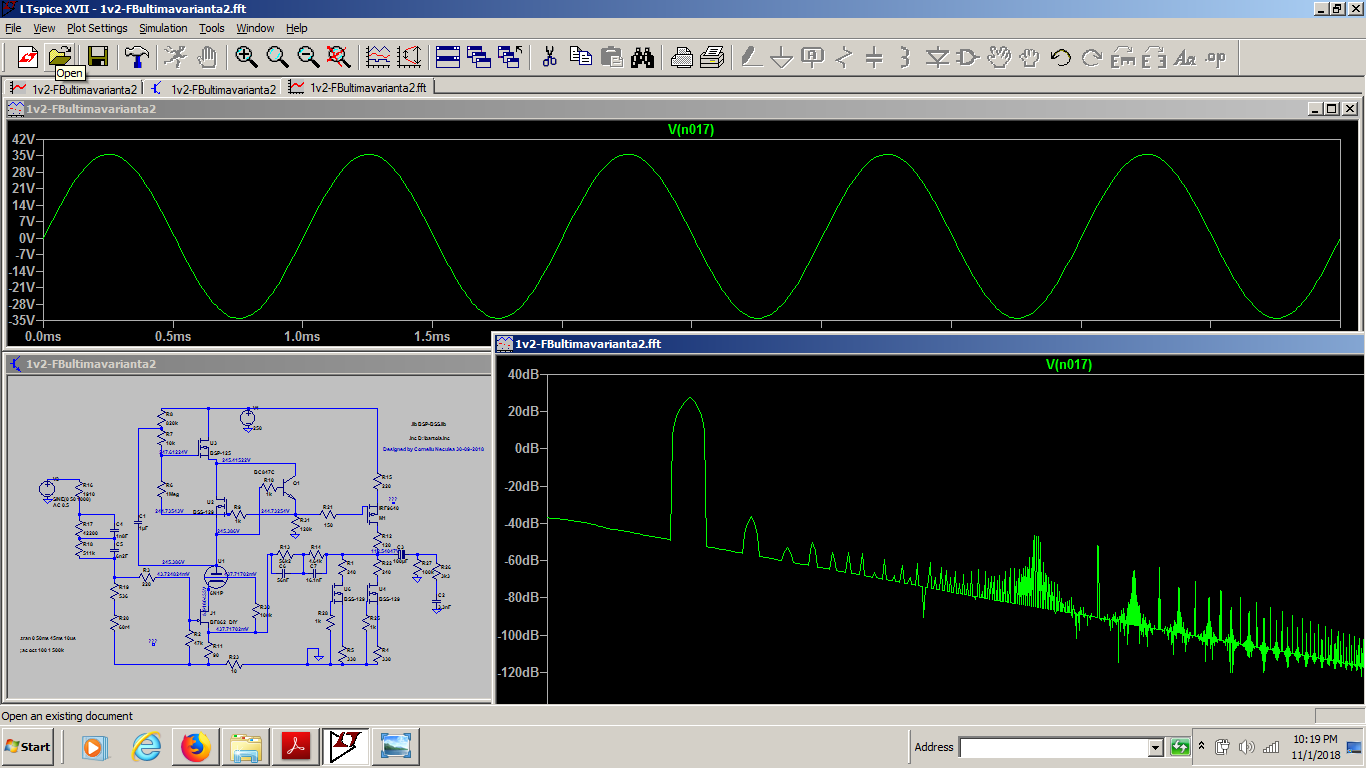The width and height of the screenshot is (1366, 768).
Task: Undo the last action
Action: pos(1061,56)
